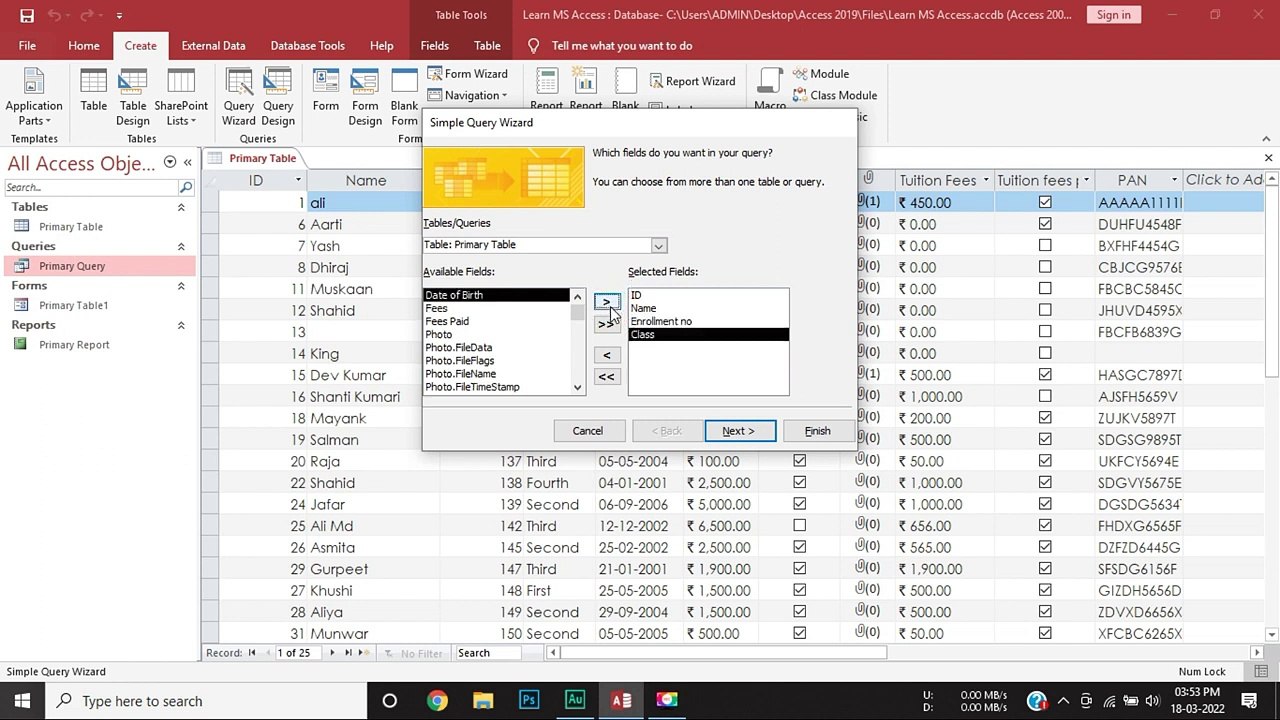Open Primary Table1 form in pane
Viewport: 1280px width, 720px height.
pyautogui.click(x=73, y=306)
